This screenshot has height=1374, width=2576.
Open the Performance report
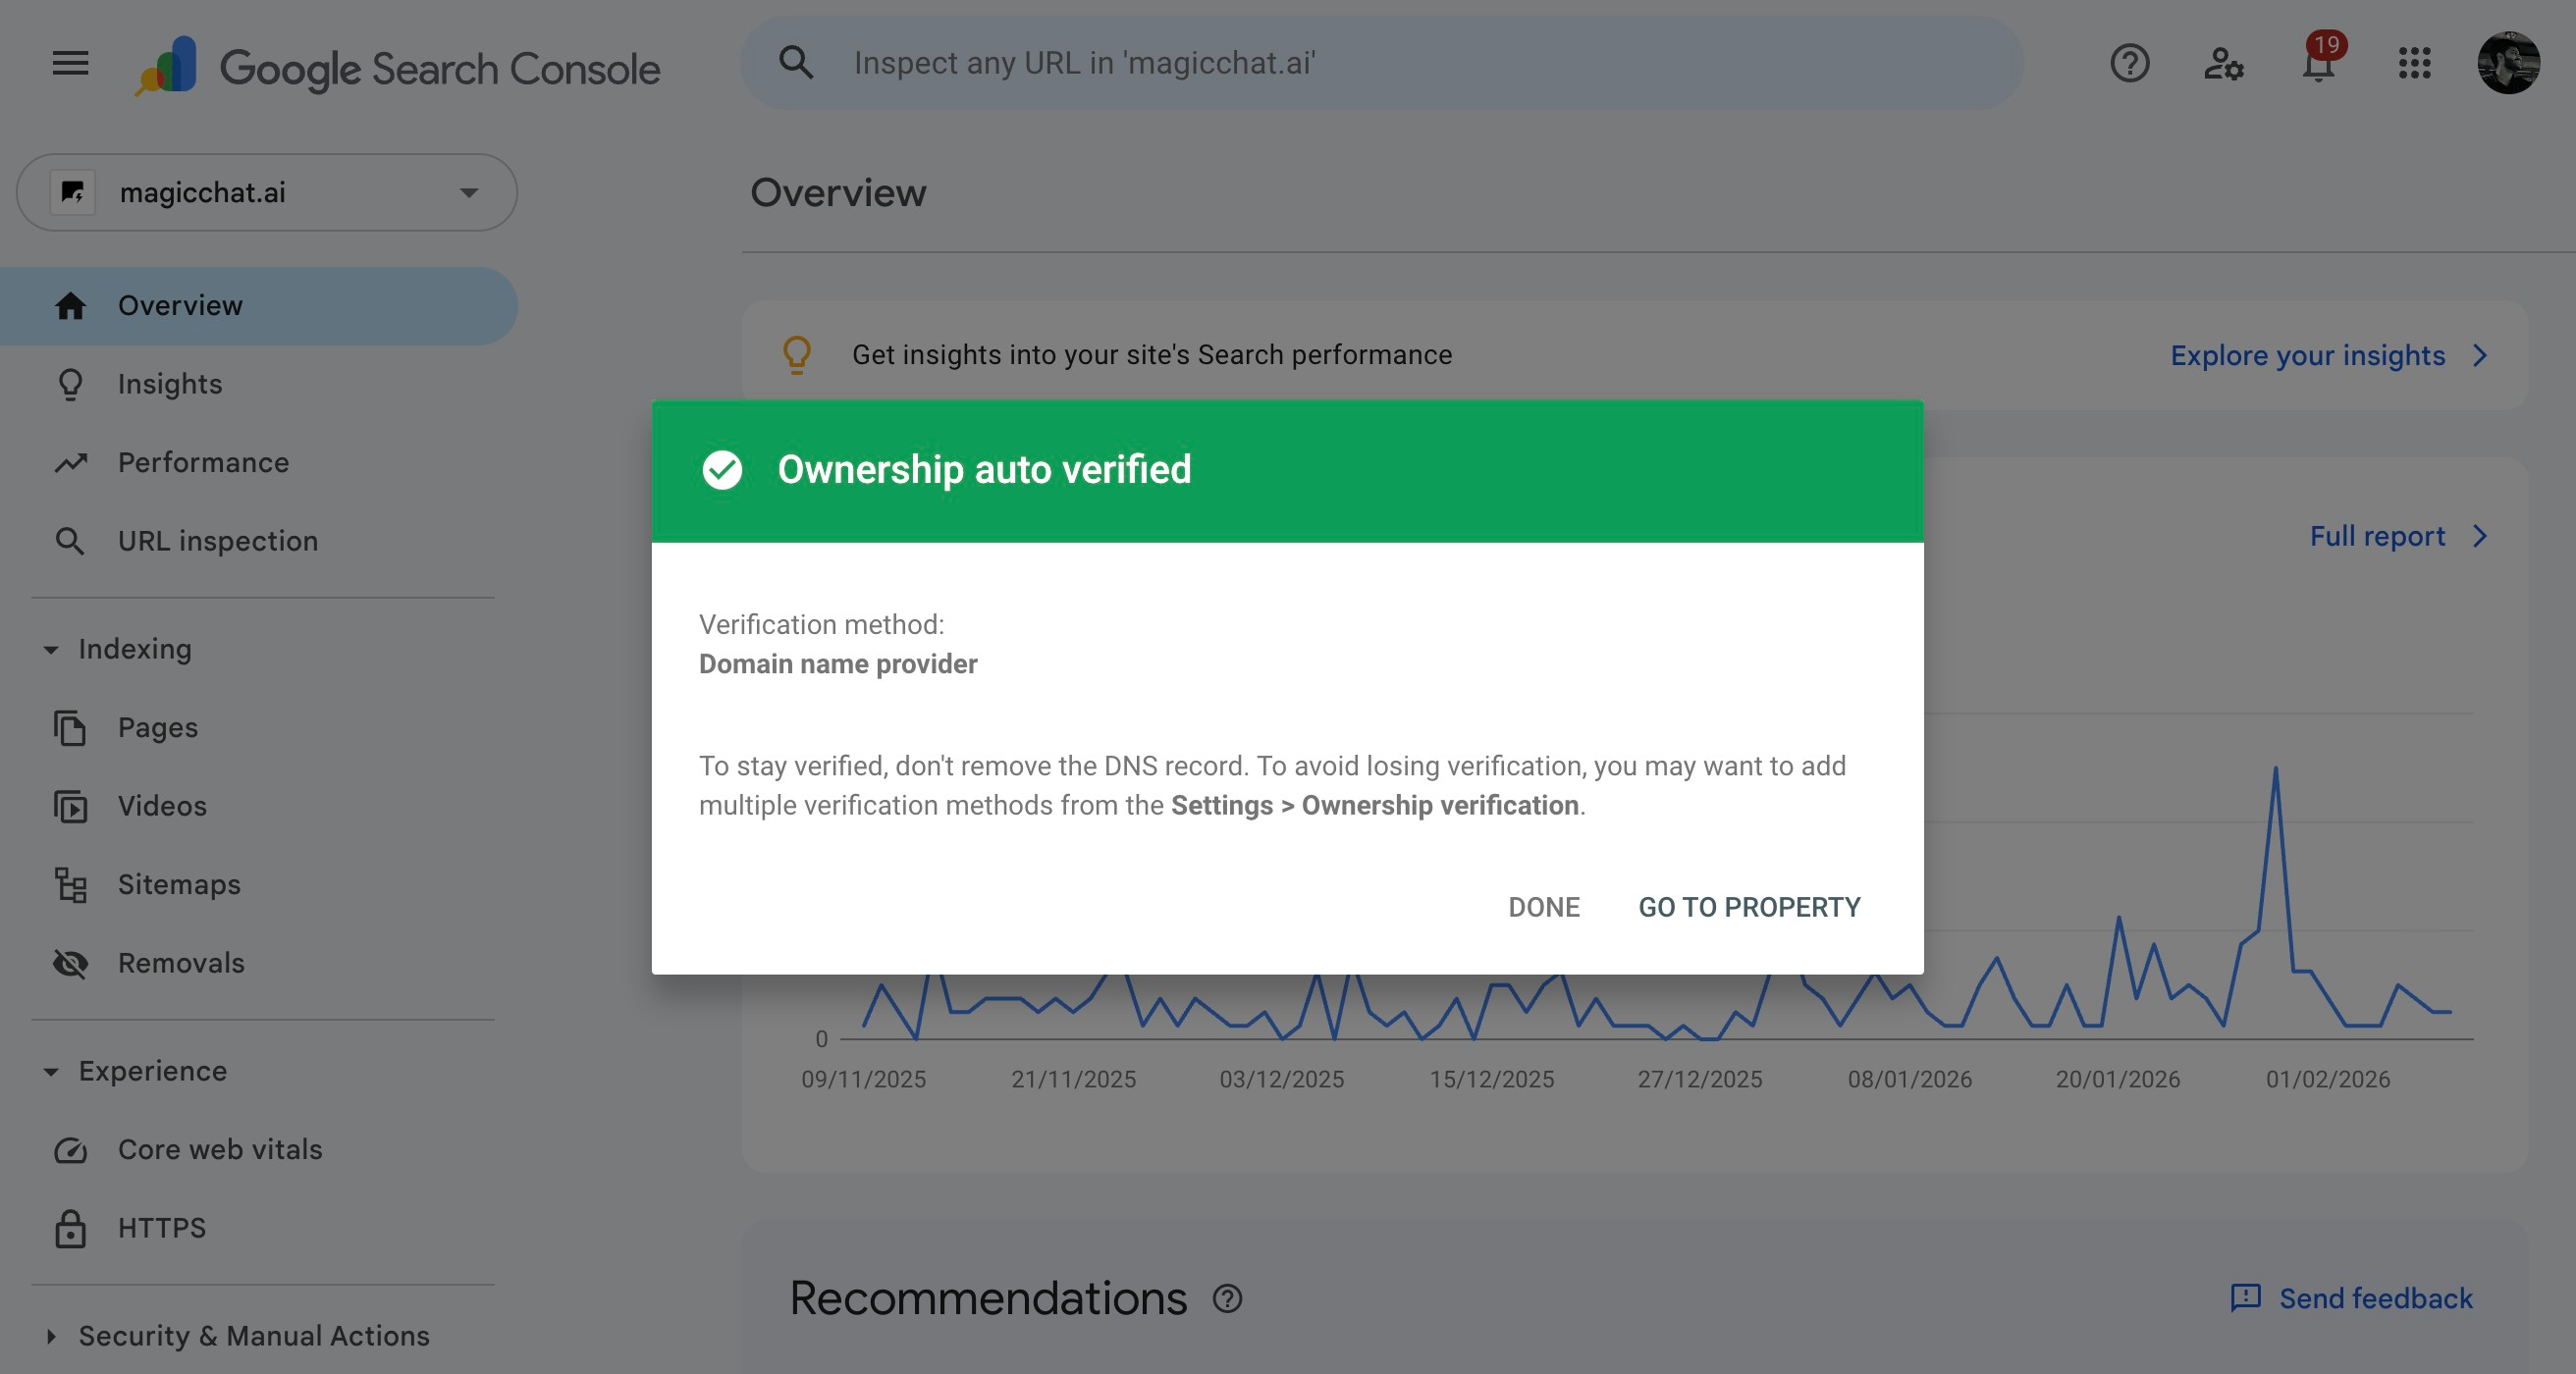point(259,462)
